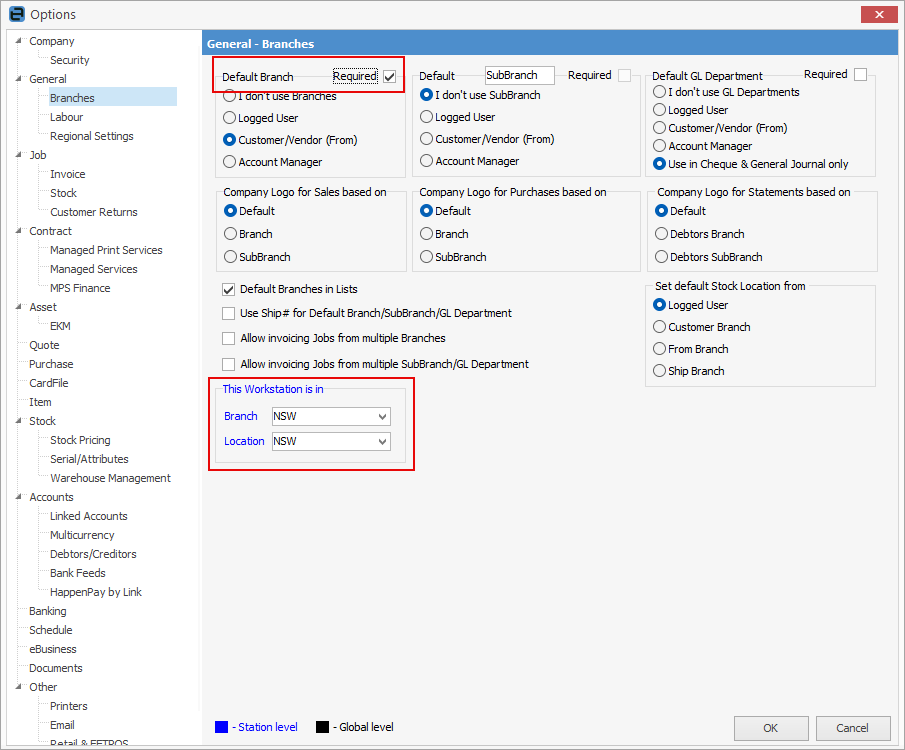Open the Printers options page
The width and height of the screenshot is (905, 750).
[x=69, y=706]
